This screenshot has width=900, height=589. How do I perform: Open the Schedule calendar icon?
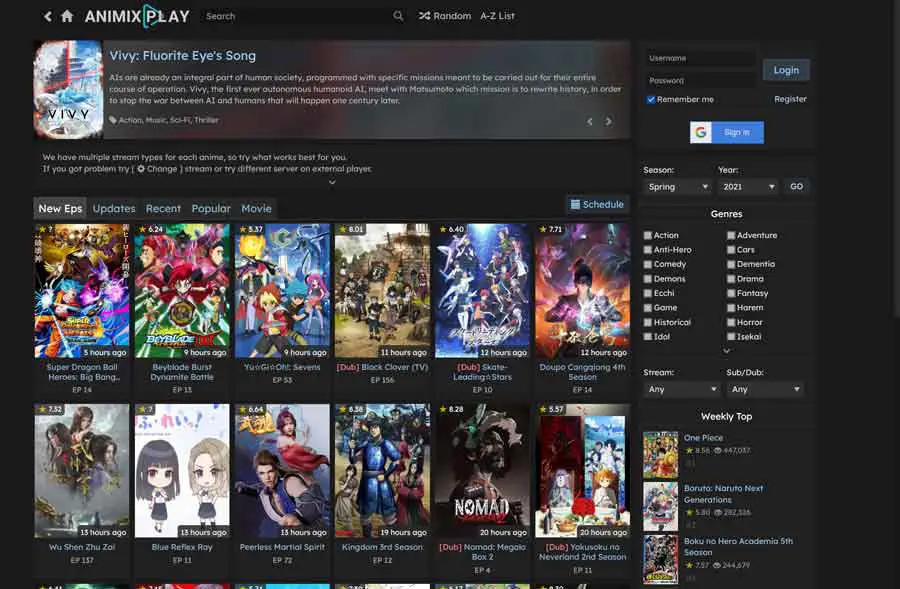tap(575, 204)
